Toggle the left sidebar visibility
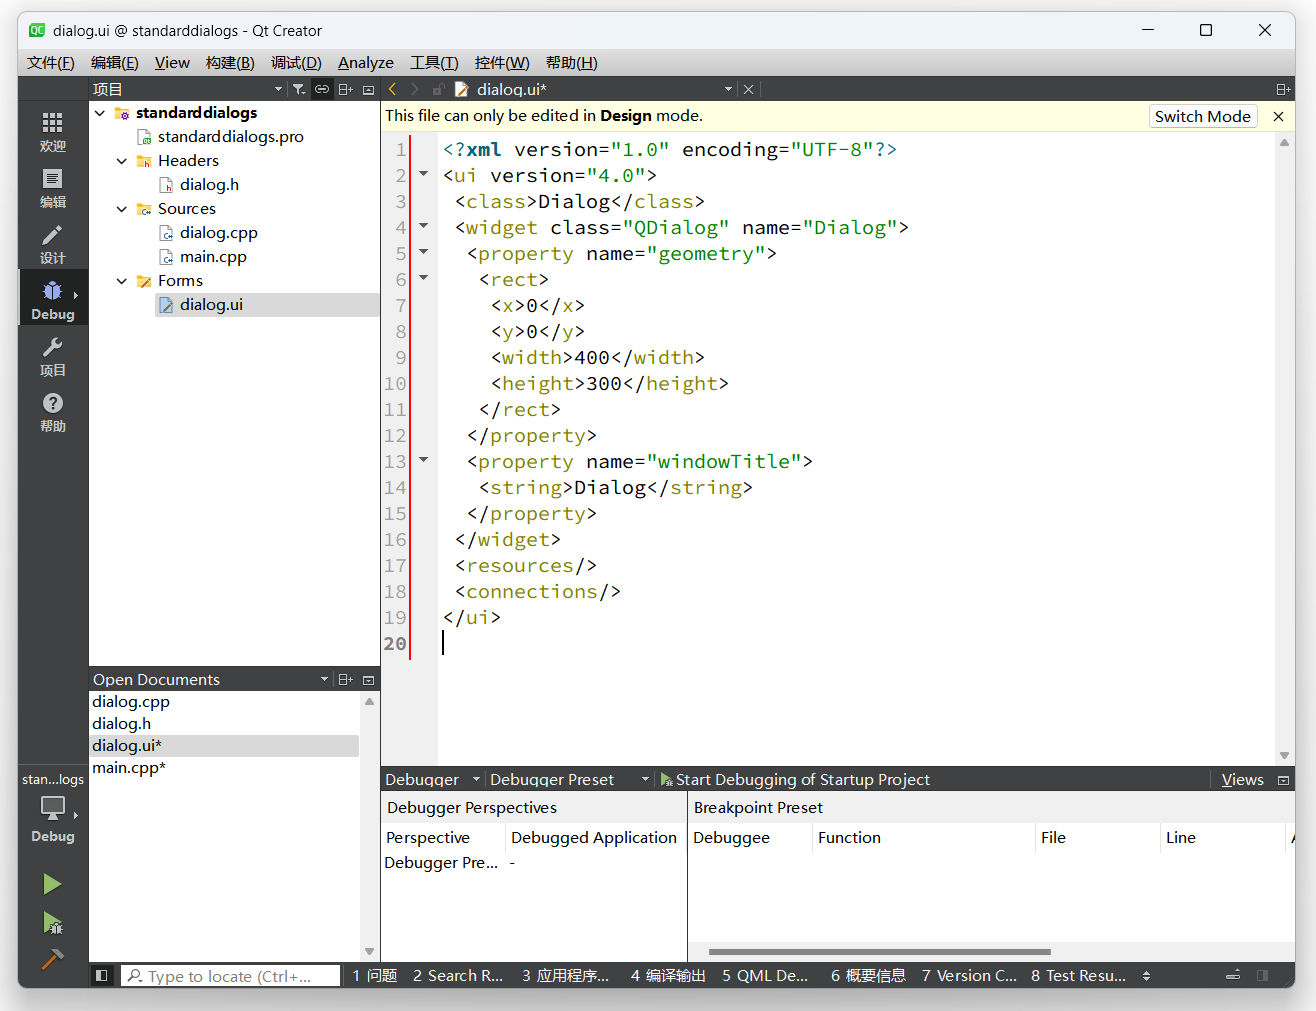Screen dimensions: 1316x1011 point(101,976)
